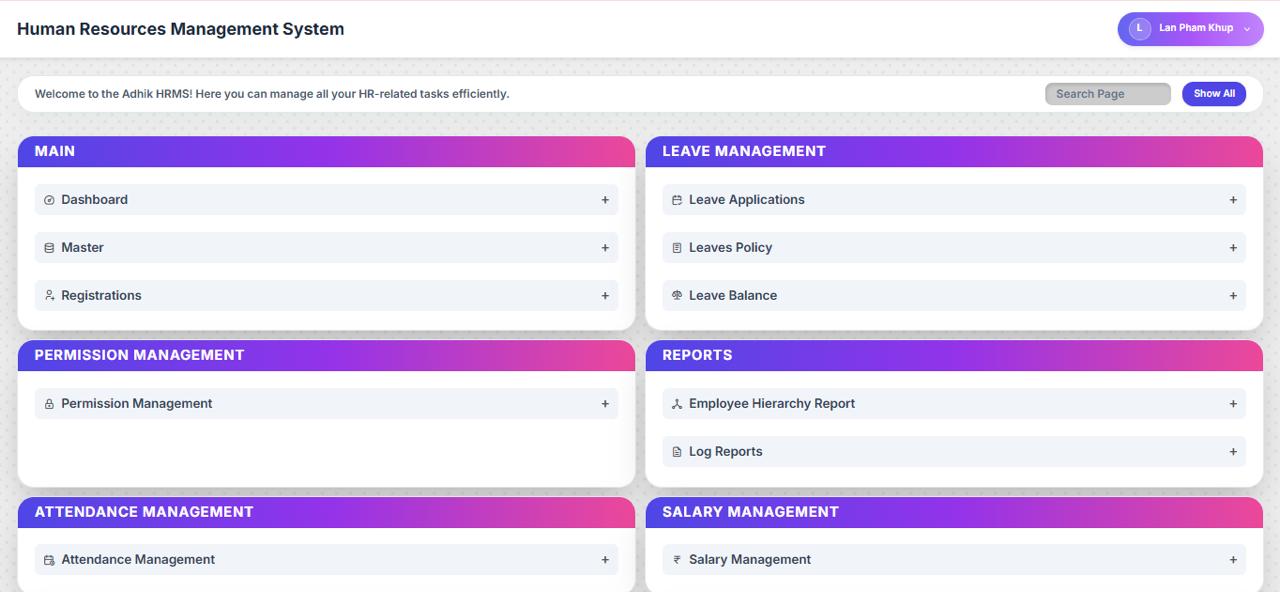Screen dimensions: 1280x592
Task: Select the Leave Balance menu entry
Action: pyautogui.click(x=733, y=296)
